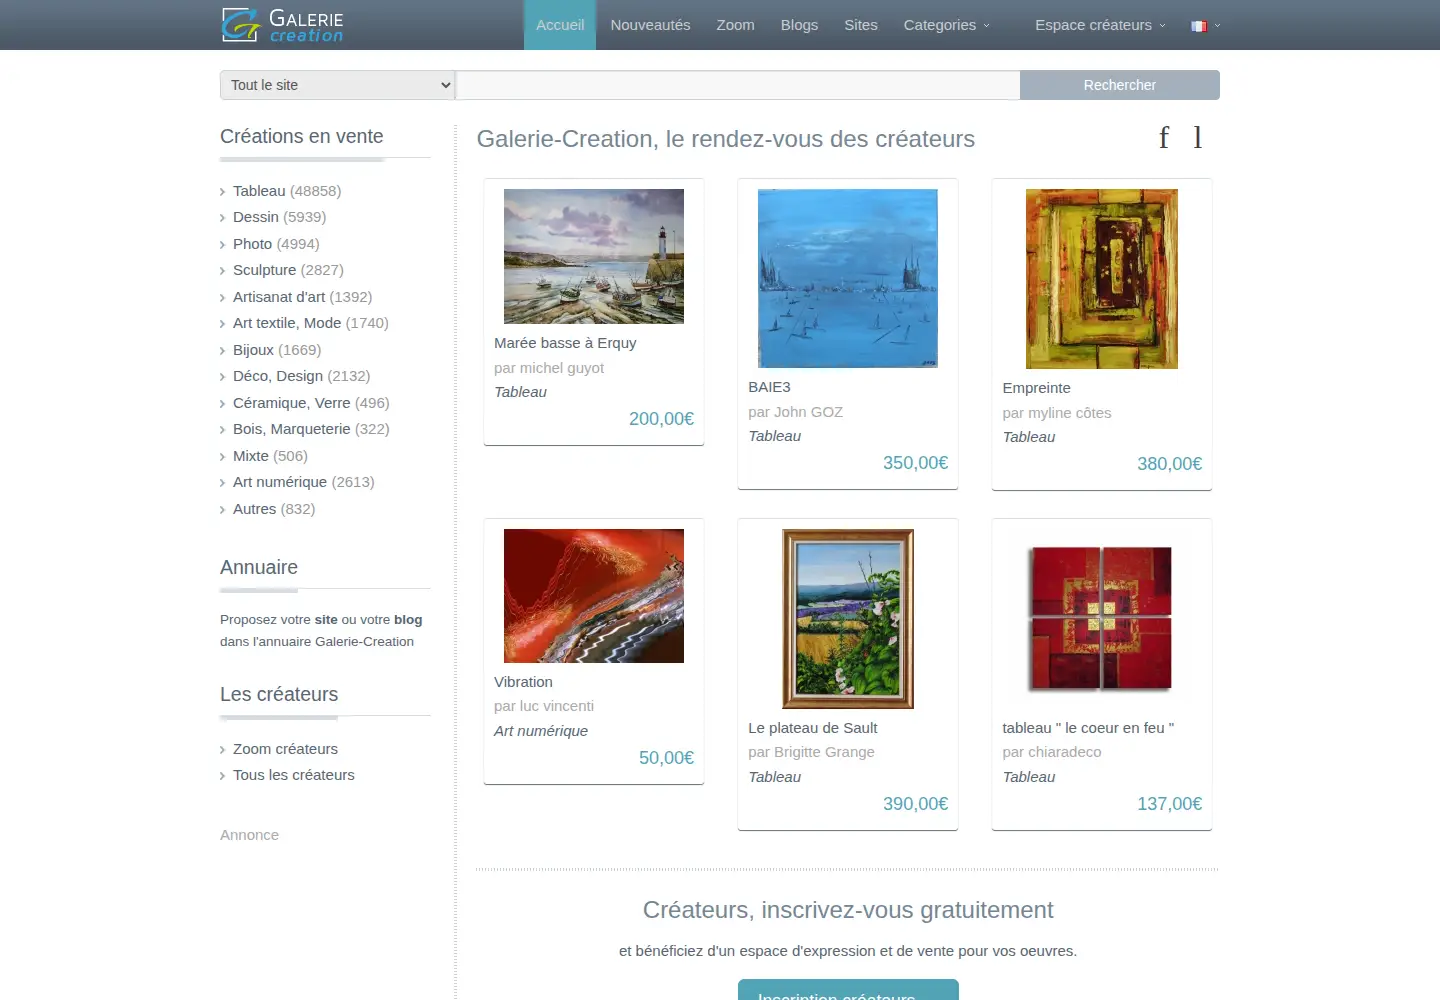Click the 'l' social icon beside Facebook
1440x1000 pixels.
[x=1198, y=137]
